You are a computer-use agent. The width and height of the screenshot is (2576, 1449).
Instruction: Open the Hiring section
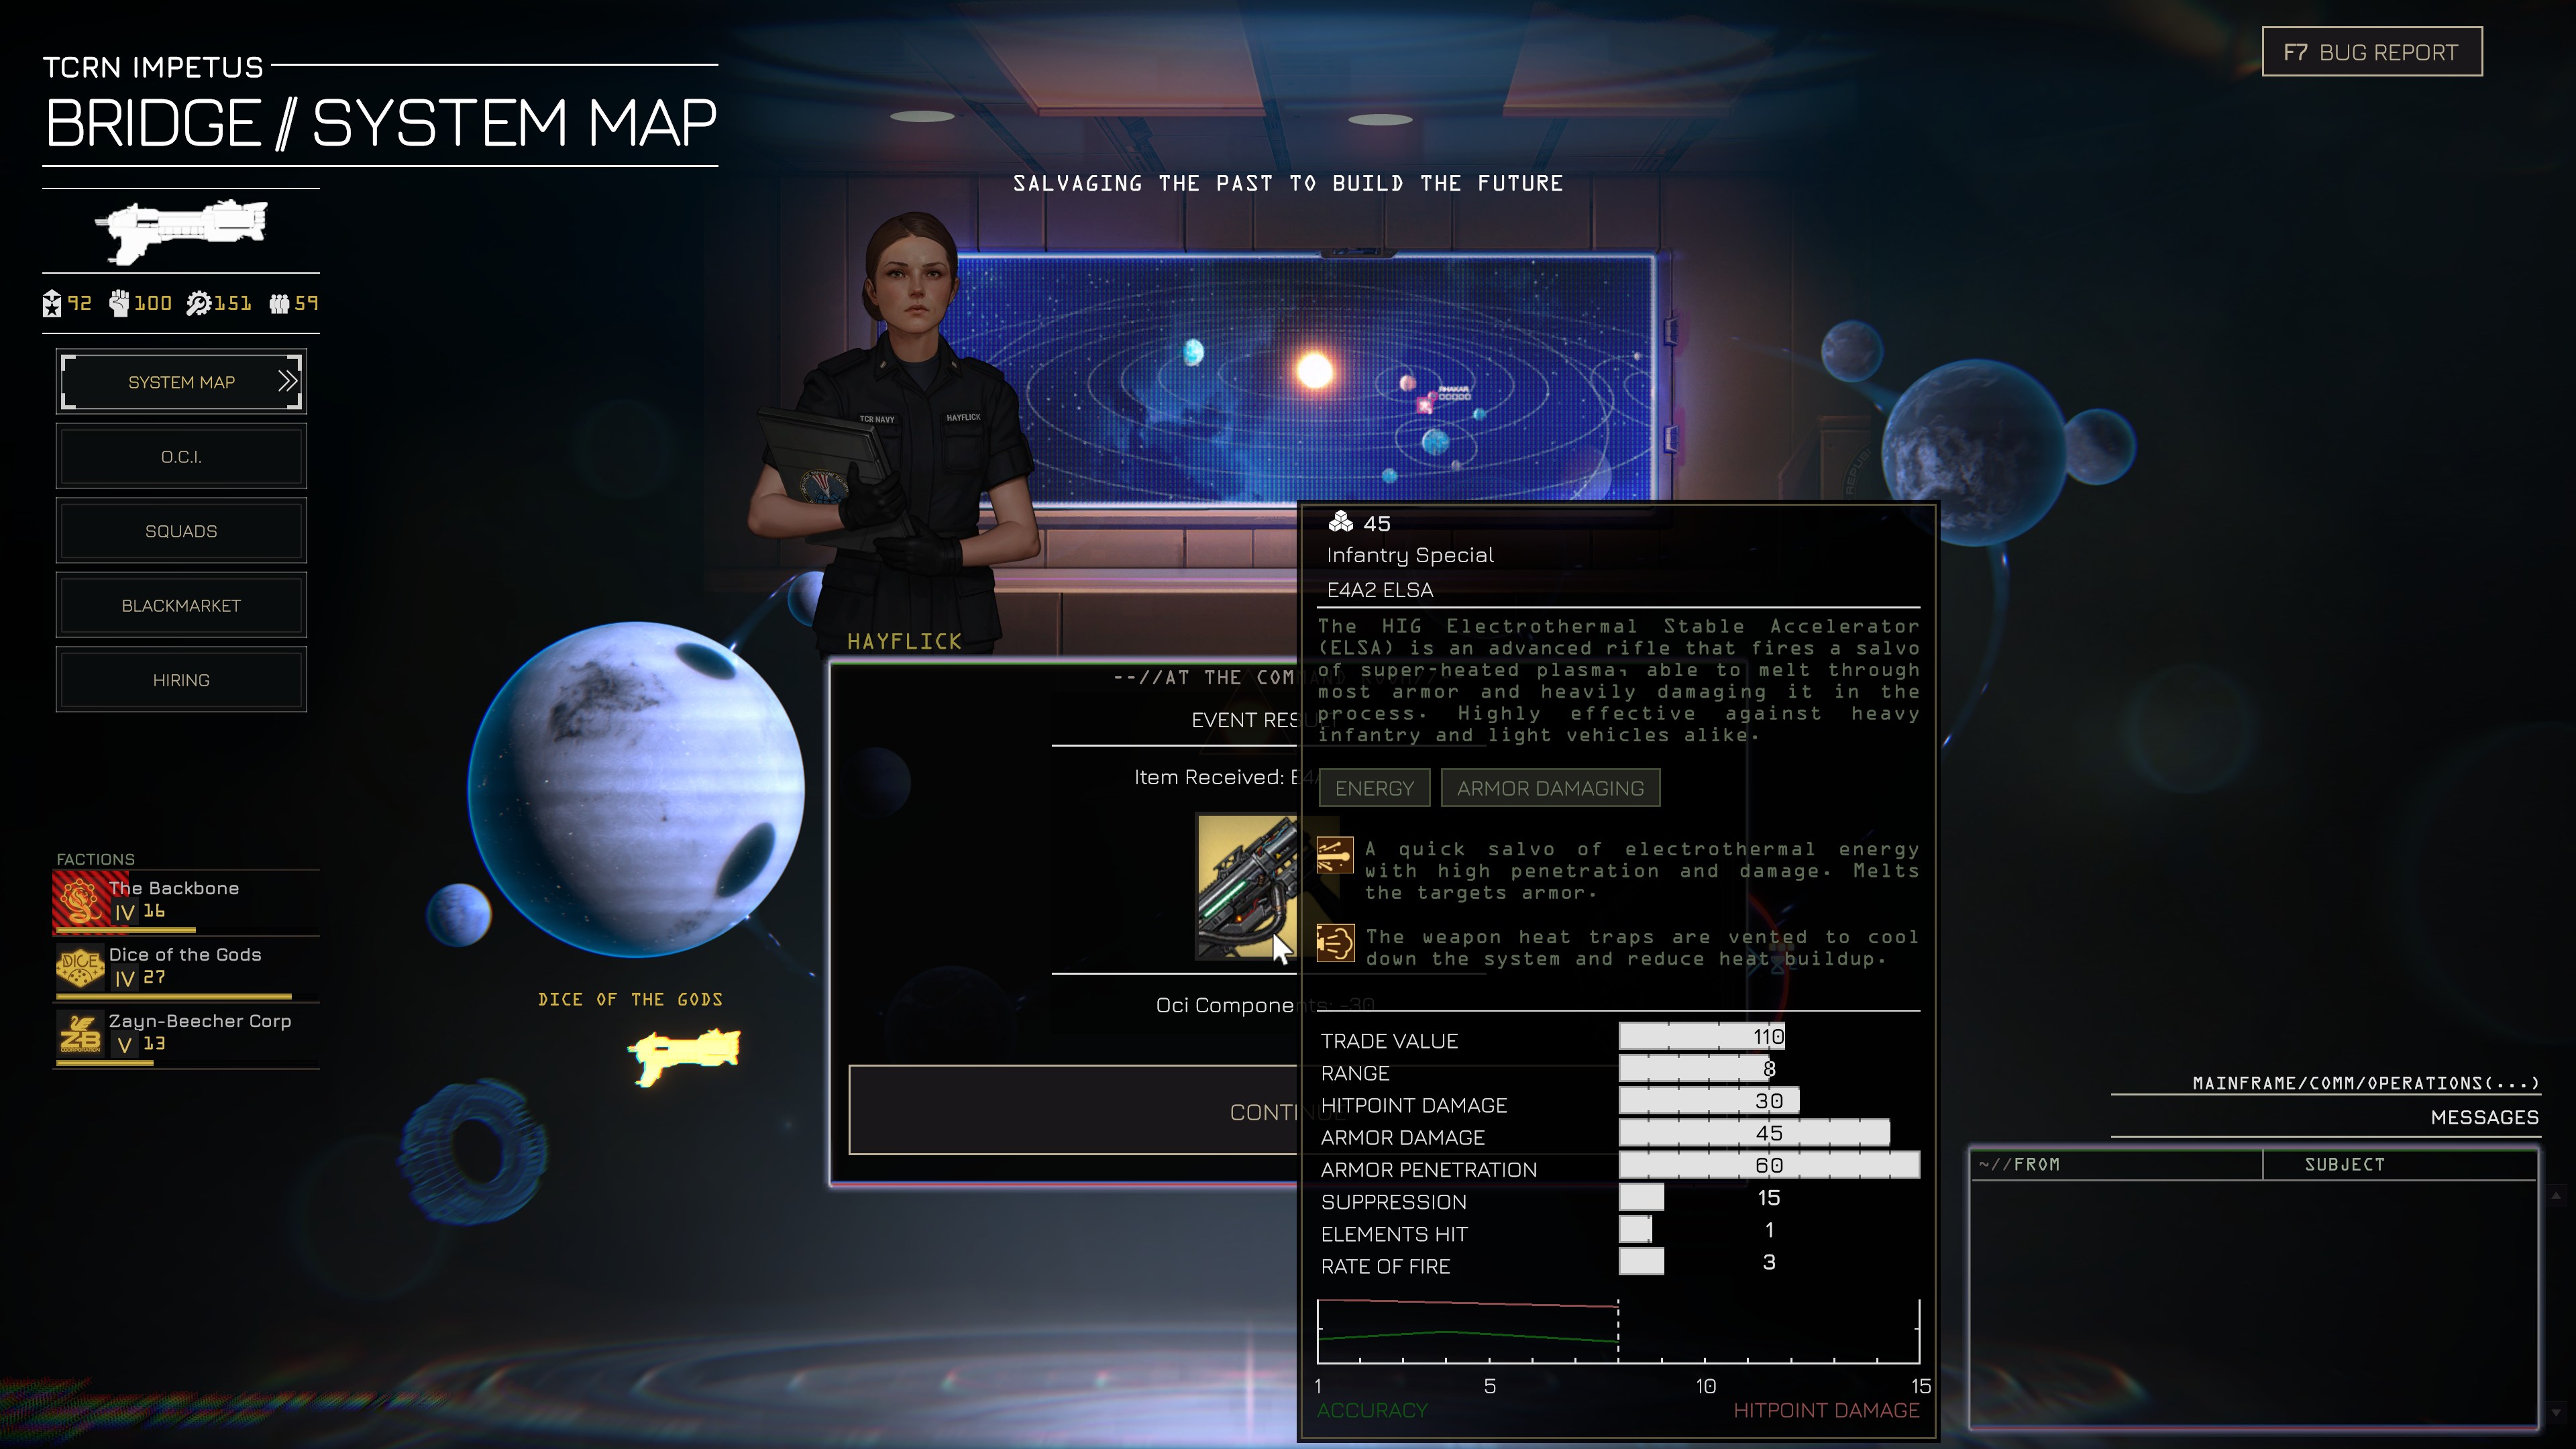[x=181, y=680]
